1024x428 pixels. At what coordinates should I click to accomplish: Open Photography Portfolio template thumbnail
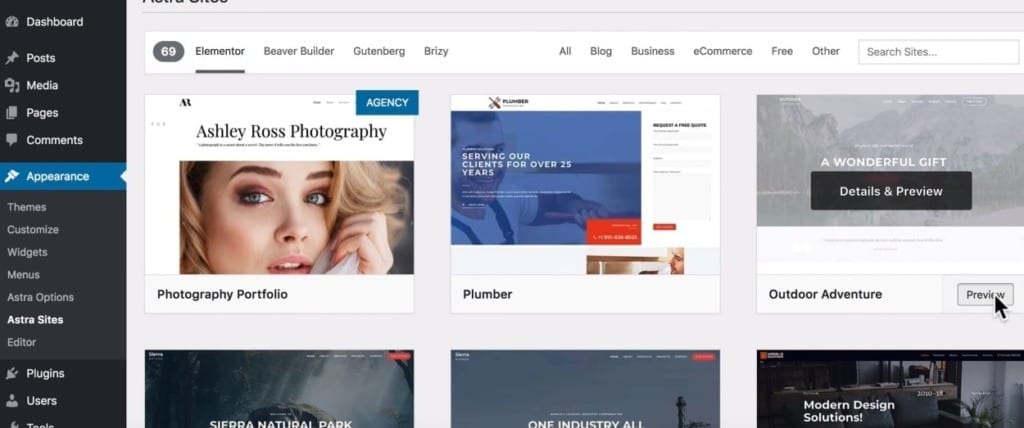click(x=279, y=184)
